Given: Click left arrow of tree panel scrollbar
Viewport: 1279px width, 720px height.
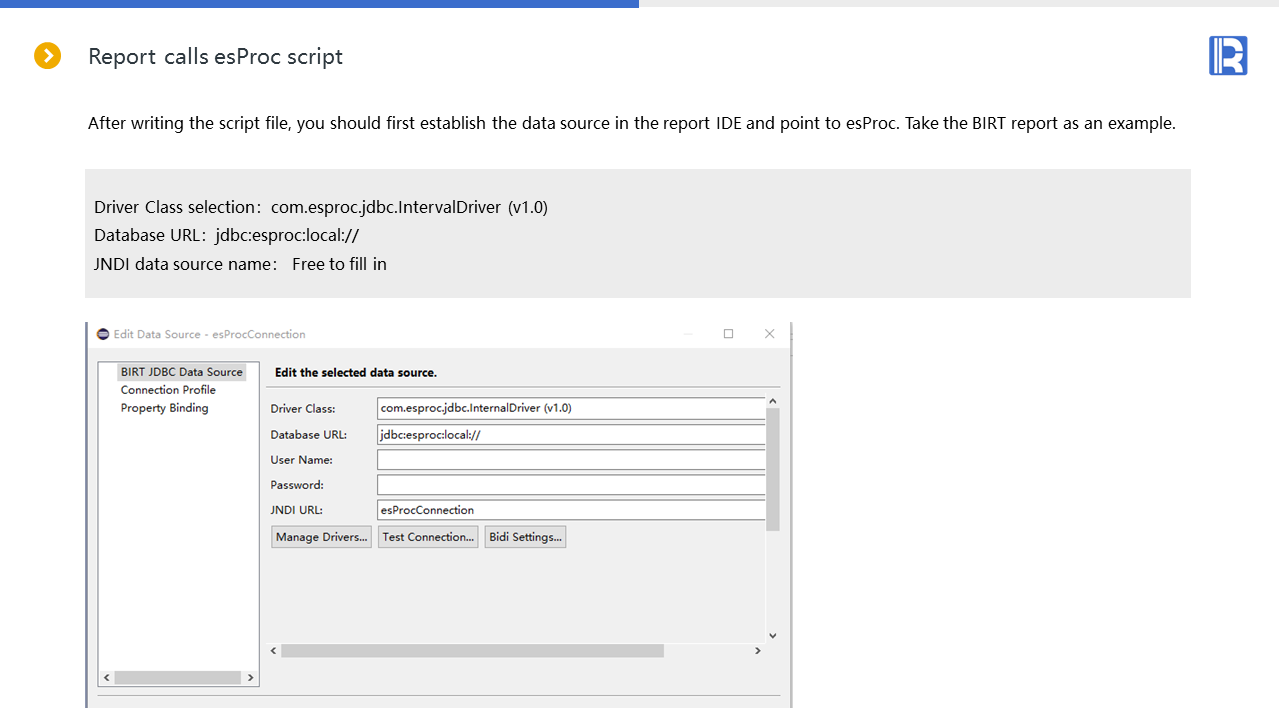Looking at the screenshot, I should pos(108,678).
